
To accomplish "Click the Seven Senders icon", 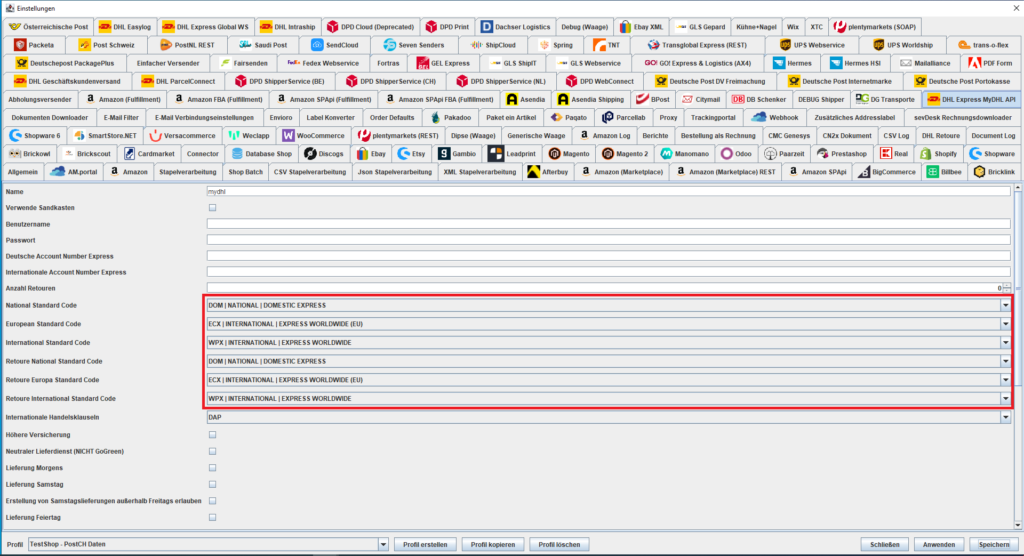I will 389,45.
